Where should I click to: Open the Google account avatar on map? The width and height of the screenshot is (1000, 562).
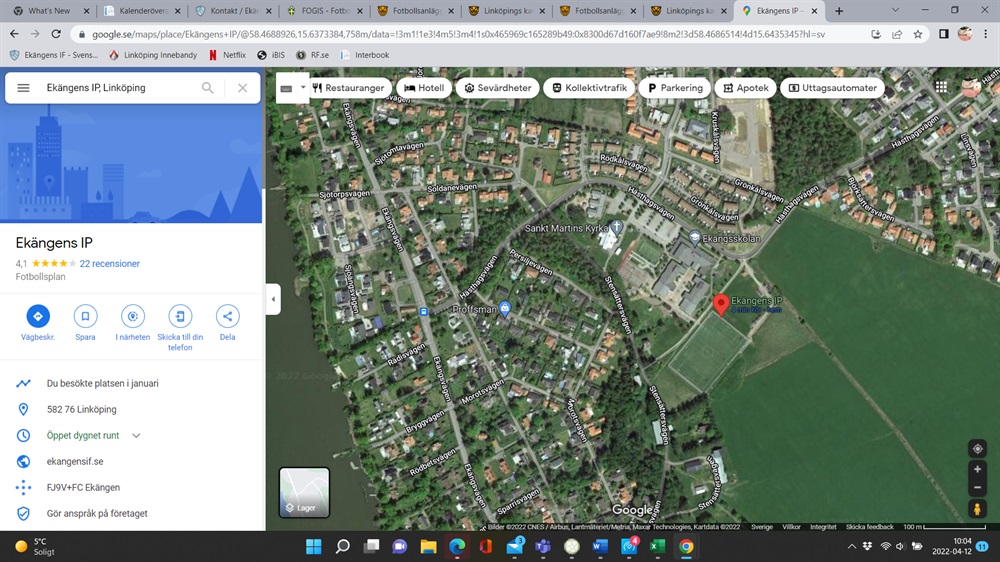pos(971,87)
